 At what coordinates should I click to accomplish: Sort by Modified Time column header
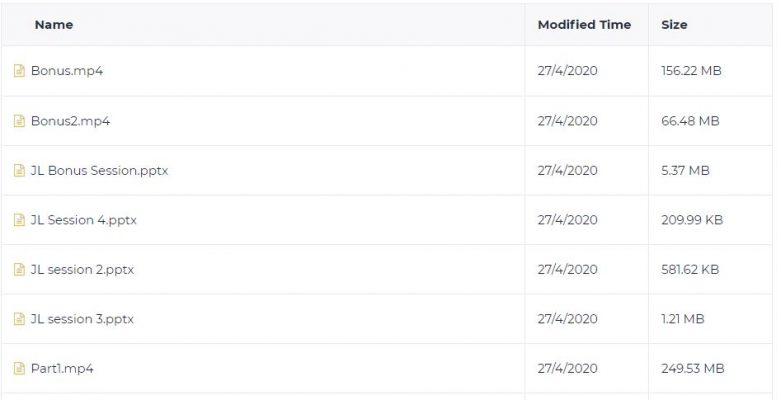[584, 24]
